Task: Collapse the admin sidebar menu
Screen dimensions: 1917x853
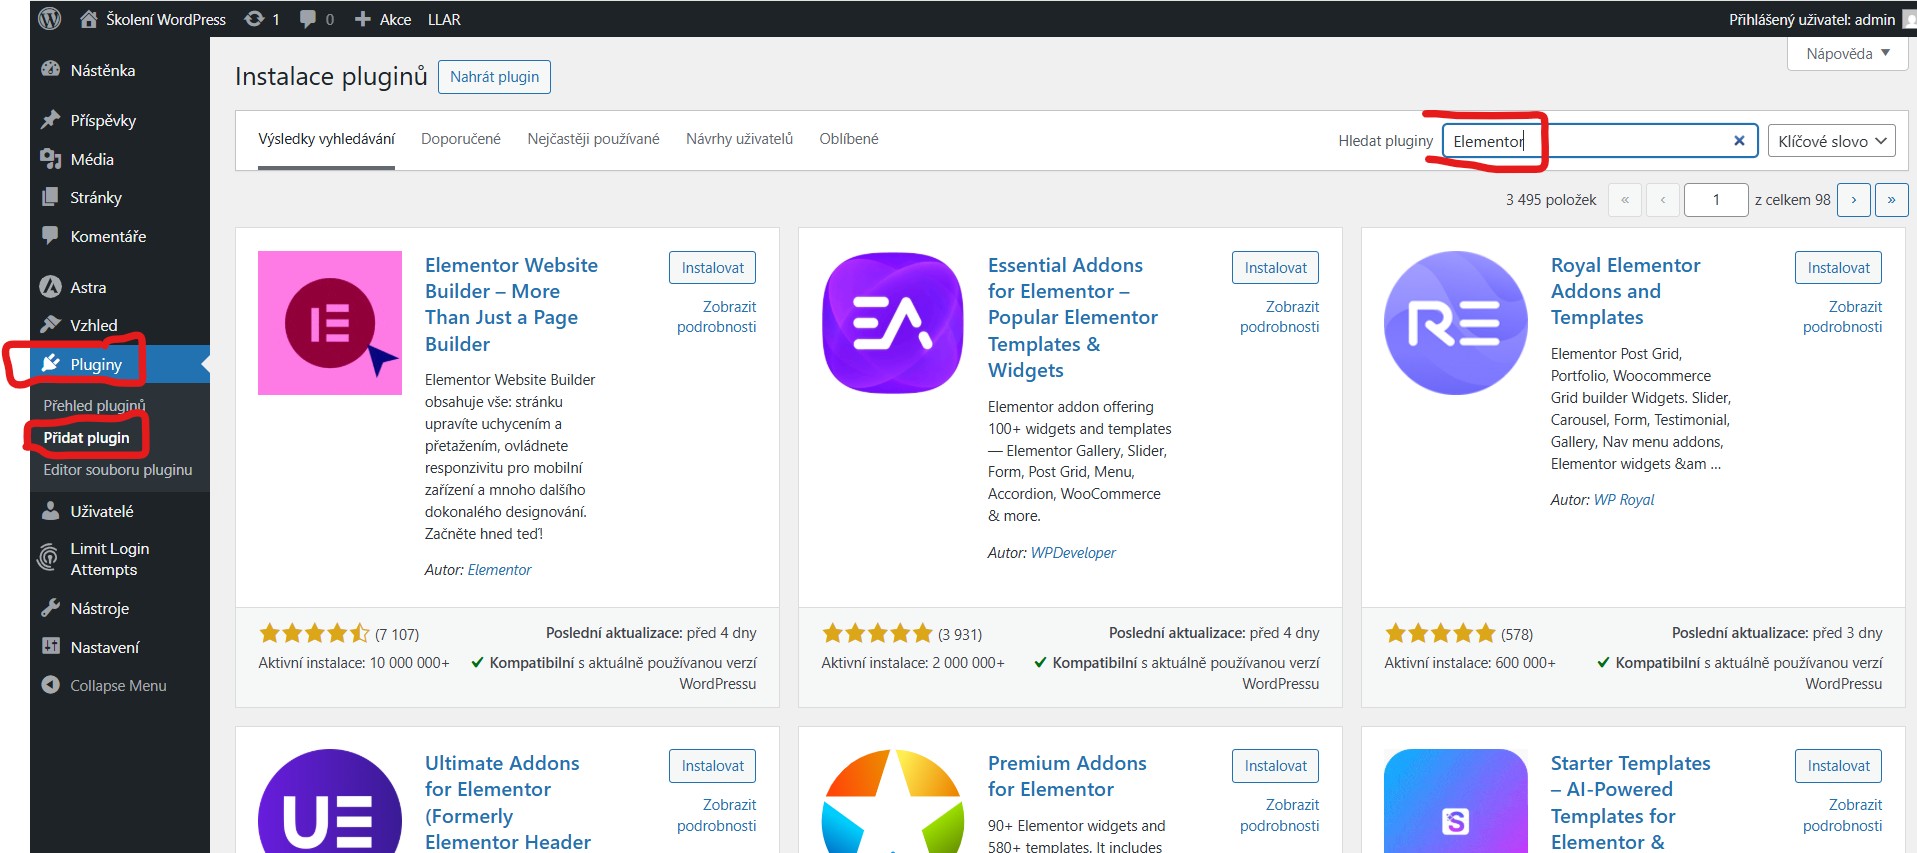Action: (x=117, y=686)
